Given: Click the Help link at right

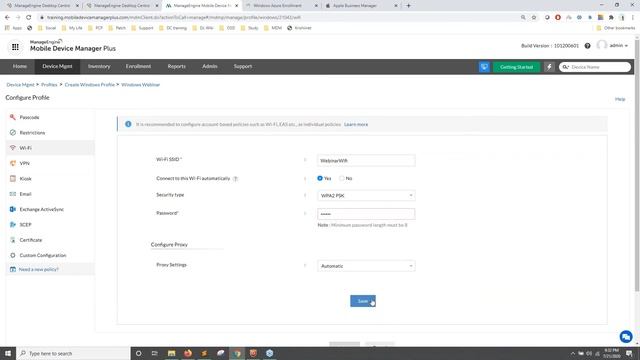Looking at the screenshot, I should pyautogui.click(x=620, y=99).
